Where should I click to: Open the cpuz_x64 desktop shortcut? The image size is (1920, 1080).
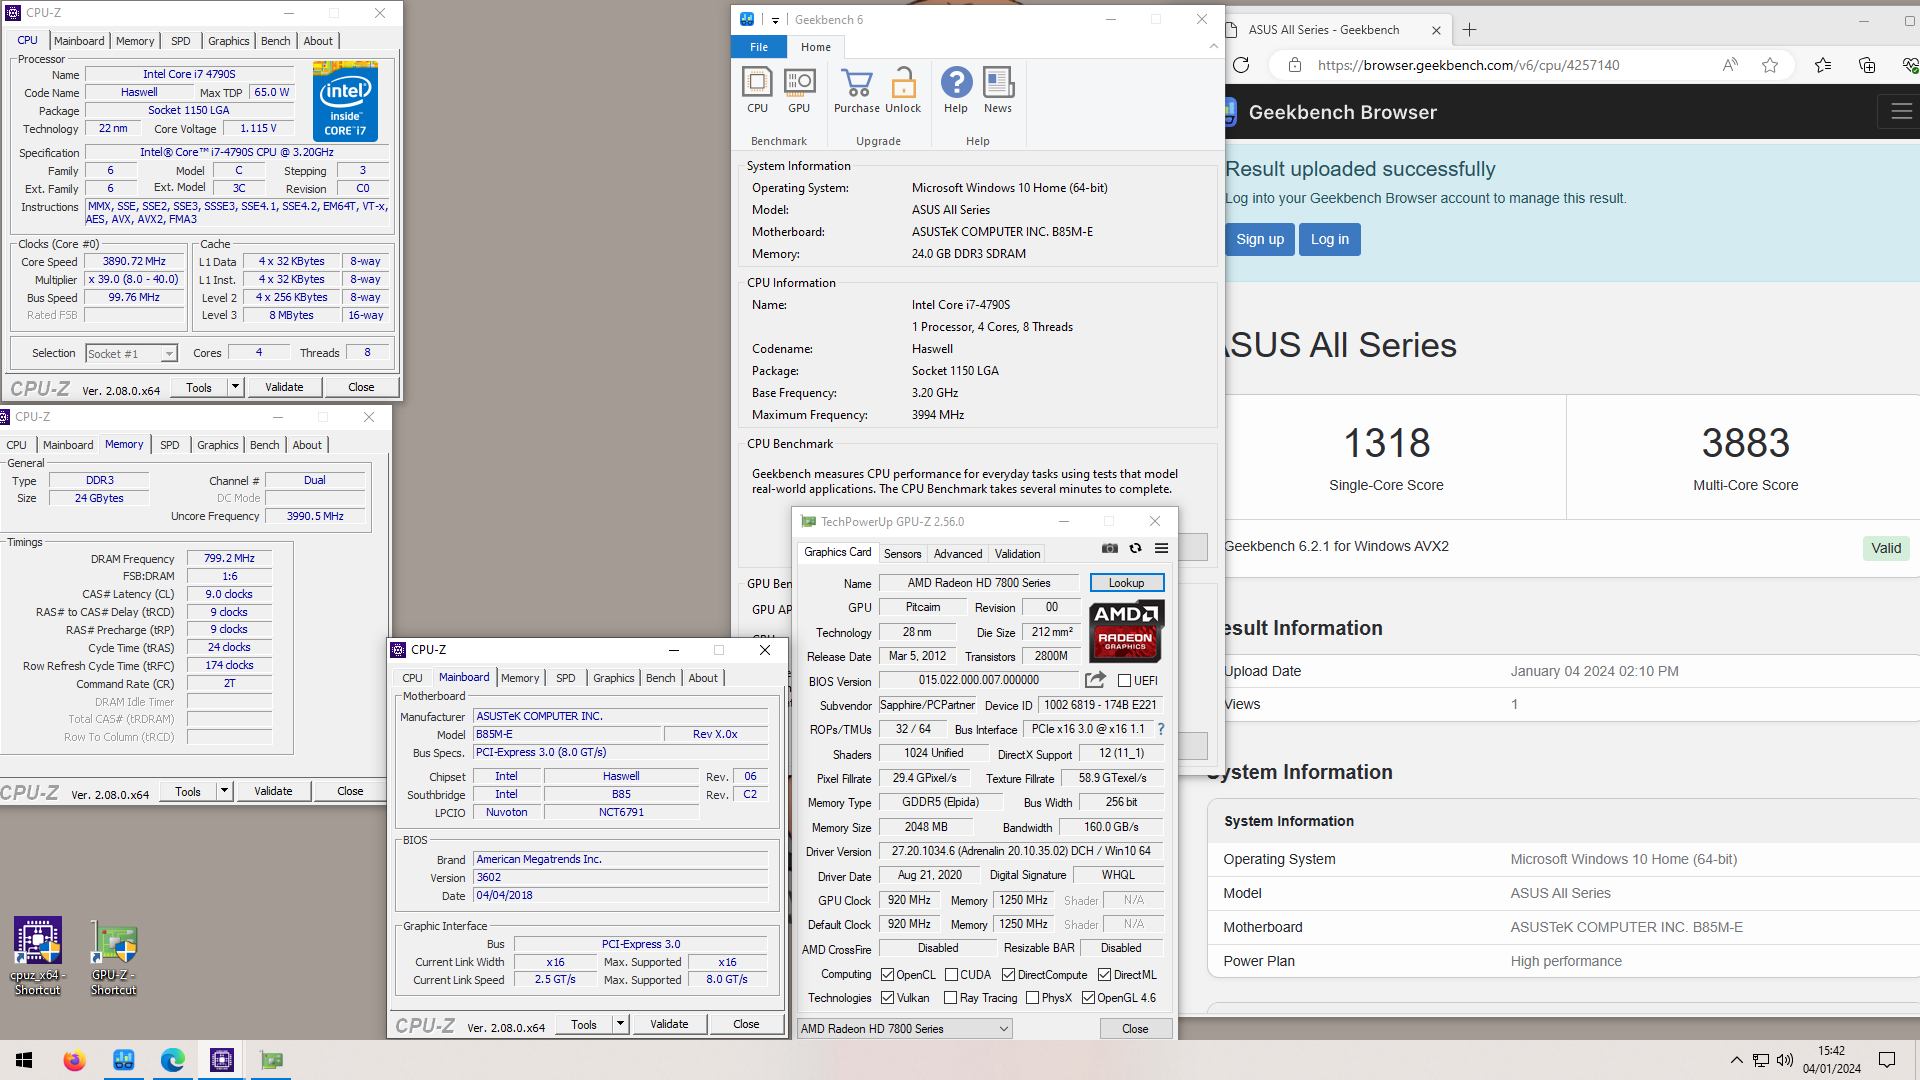pyautogui.click(x=37, y=956)
